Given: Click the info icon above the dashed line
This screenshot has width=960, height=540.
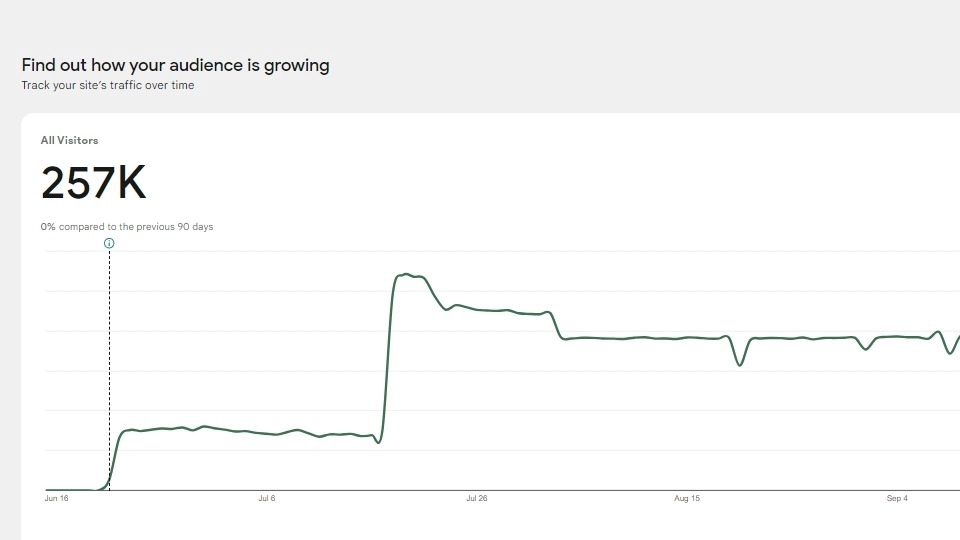Looking at the screenshot, I should pyautogui.click(x=110, y=243).
